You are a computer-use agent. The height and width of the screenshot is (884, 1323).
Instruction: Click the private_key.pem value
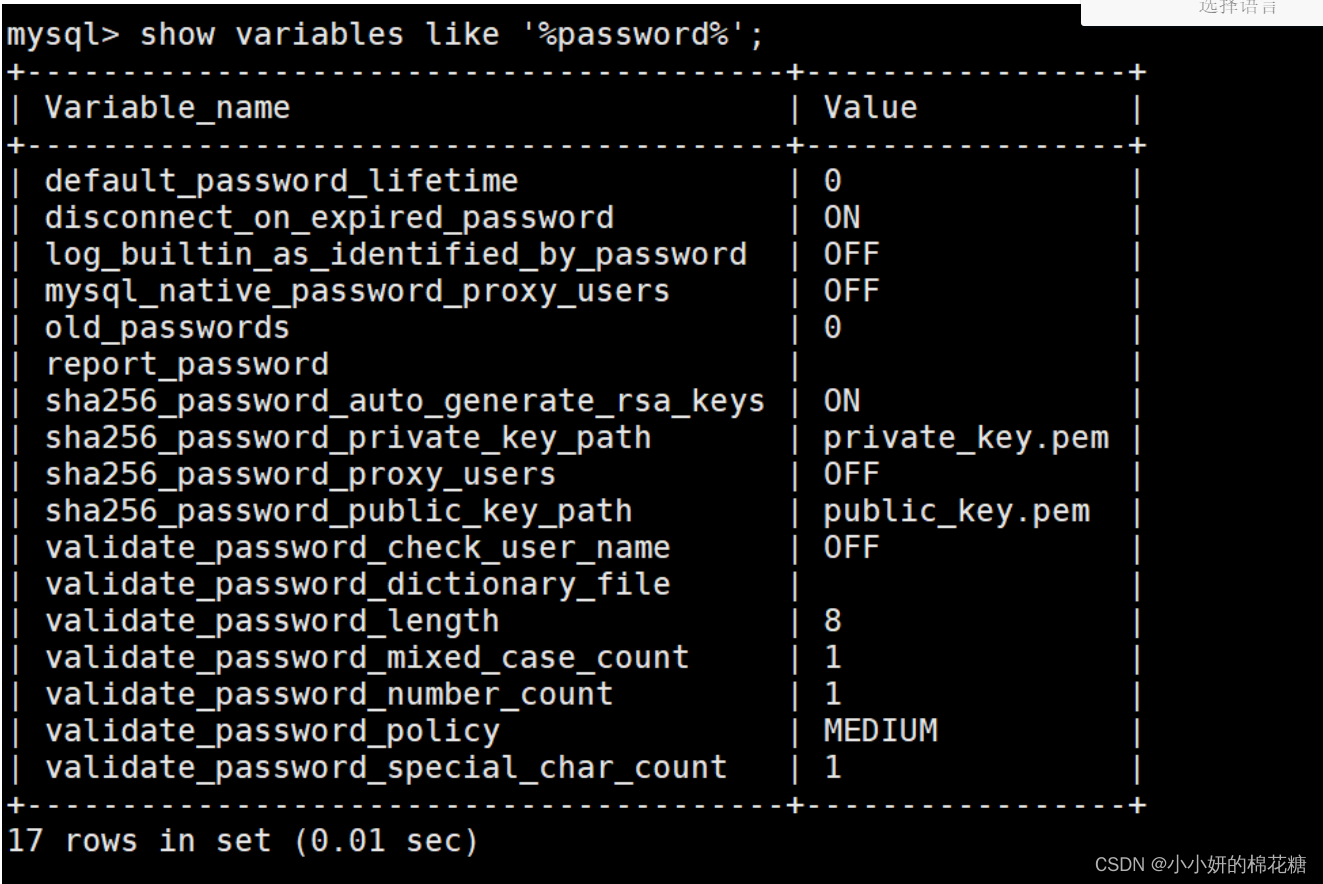966,438
